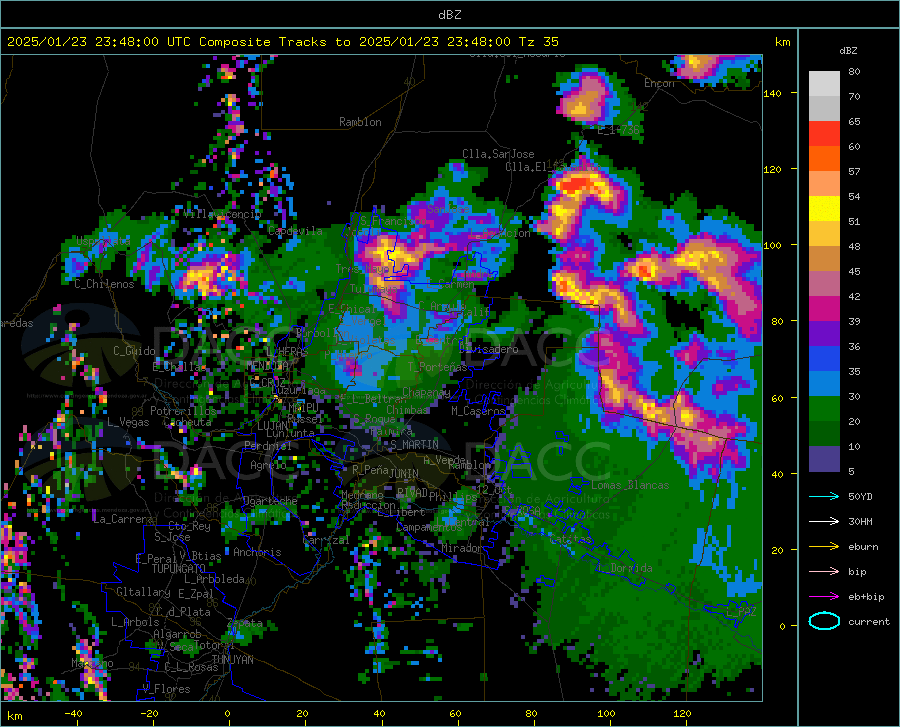Click the cyan 50YD track arrow in legend
This screenshot has height=727, width=900.
(x=824, y=496)
